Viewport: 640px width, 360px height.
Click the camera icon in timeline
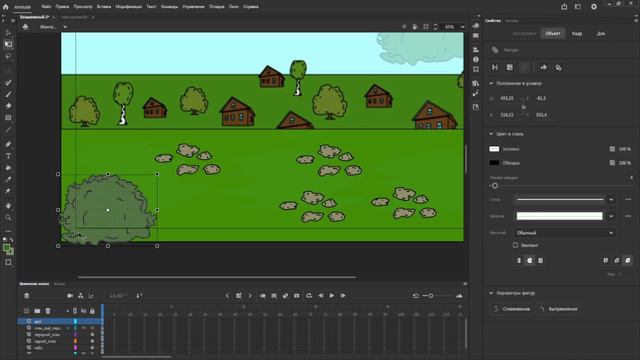click(70, 296)
